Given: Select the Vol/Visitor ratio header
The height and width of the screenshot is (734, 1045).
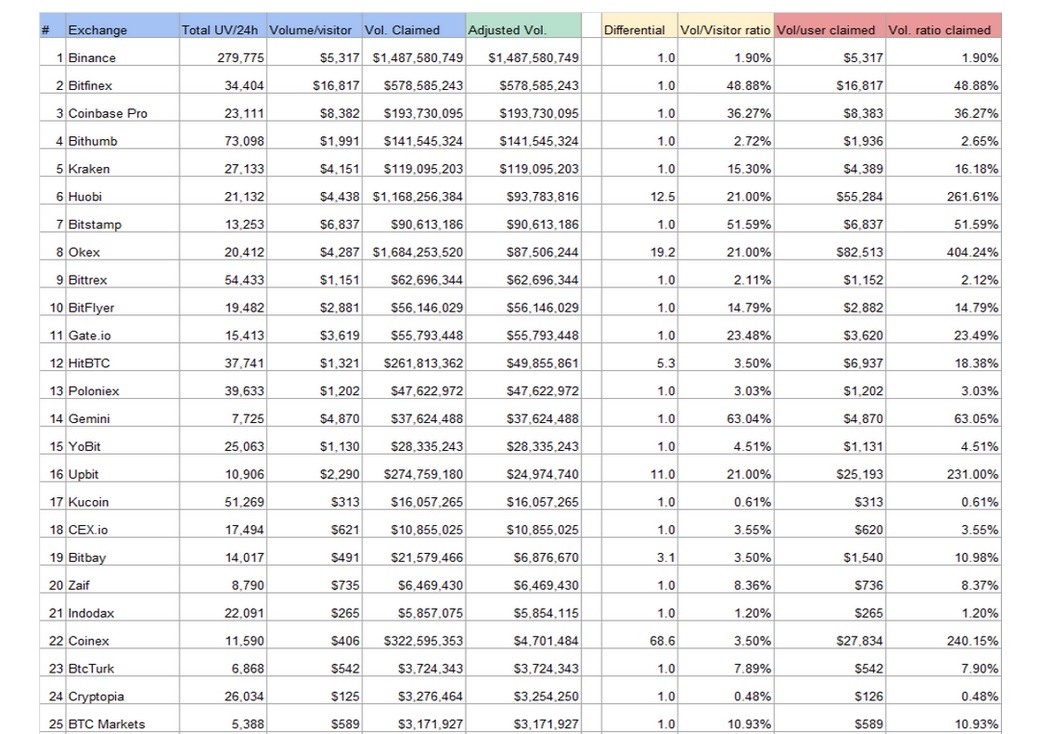Looking at the screenshot, I should click(725, 25).
